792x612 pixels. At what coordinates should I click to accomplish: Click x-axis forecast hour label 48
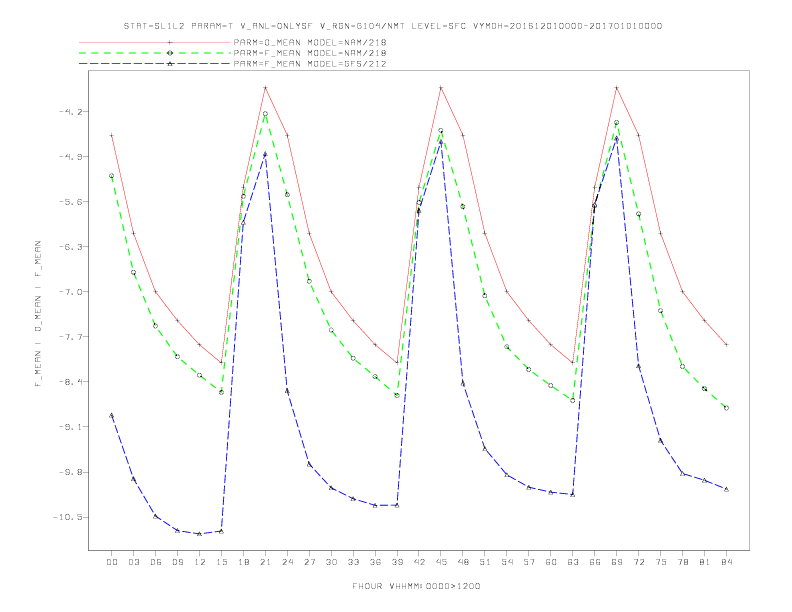[x=463, y=562]
